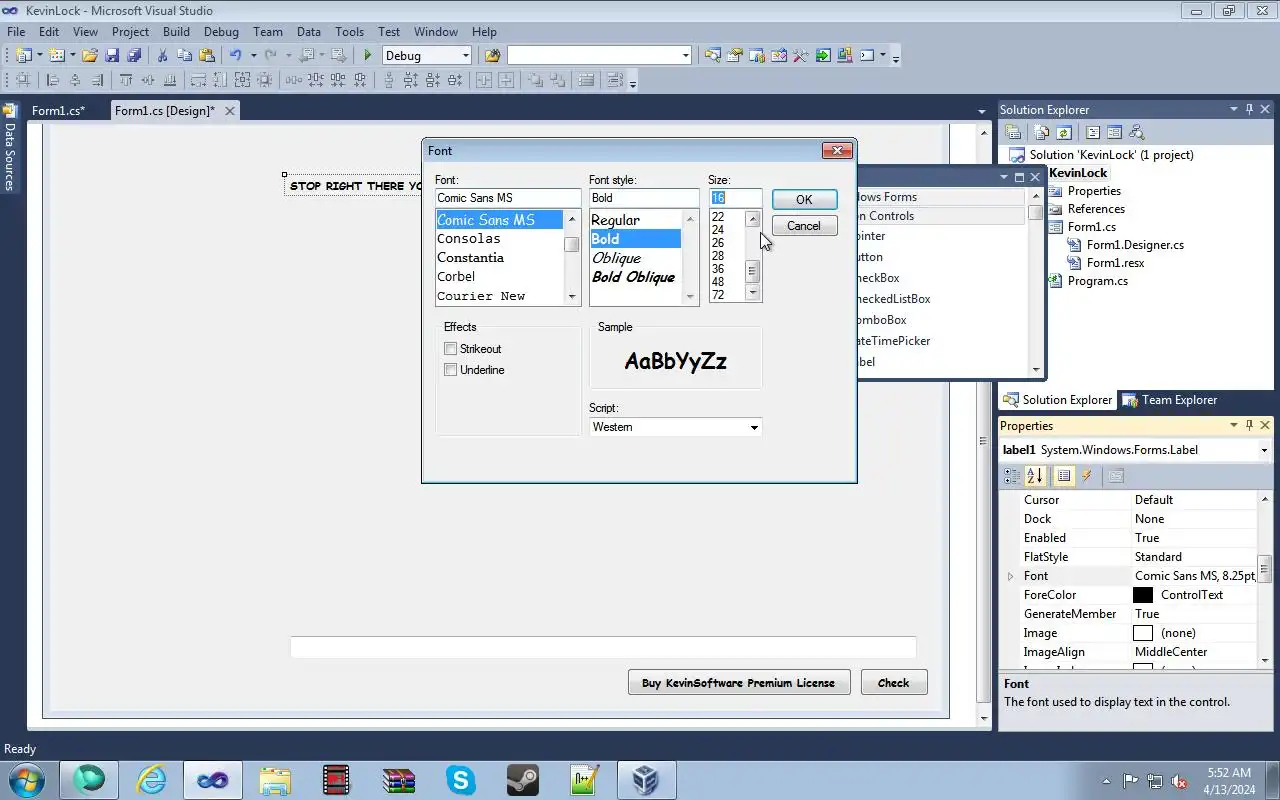Open the active documents list dropdown

pyautogui.click(x=982, y=111)
